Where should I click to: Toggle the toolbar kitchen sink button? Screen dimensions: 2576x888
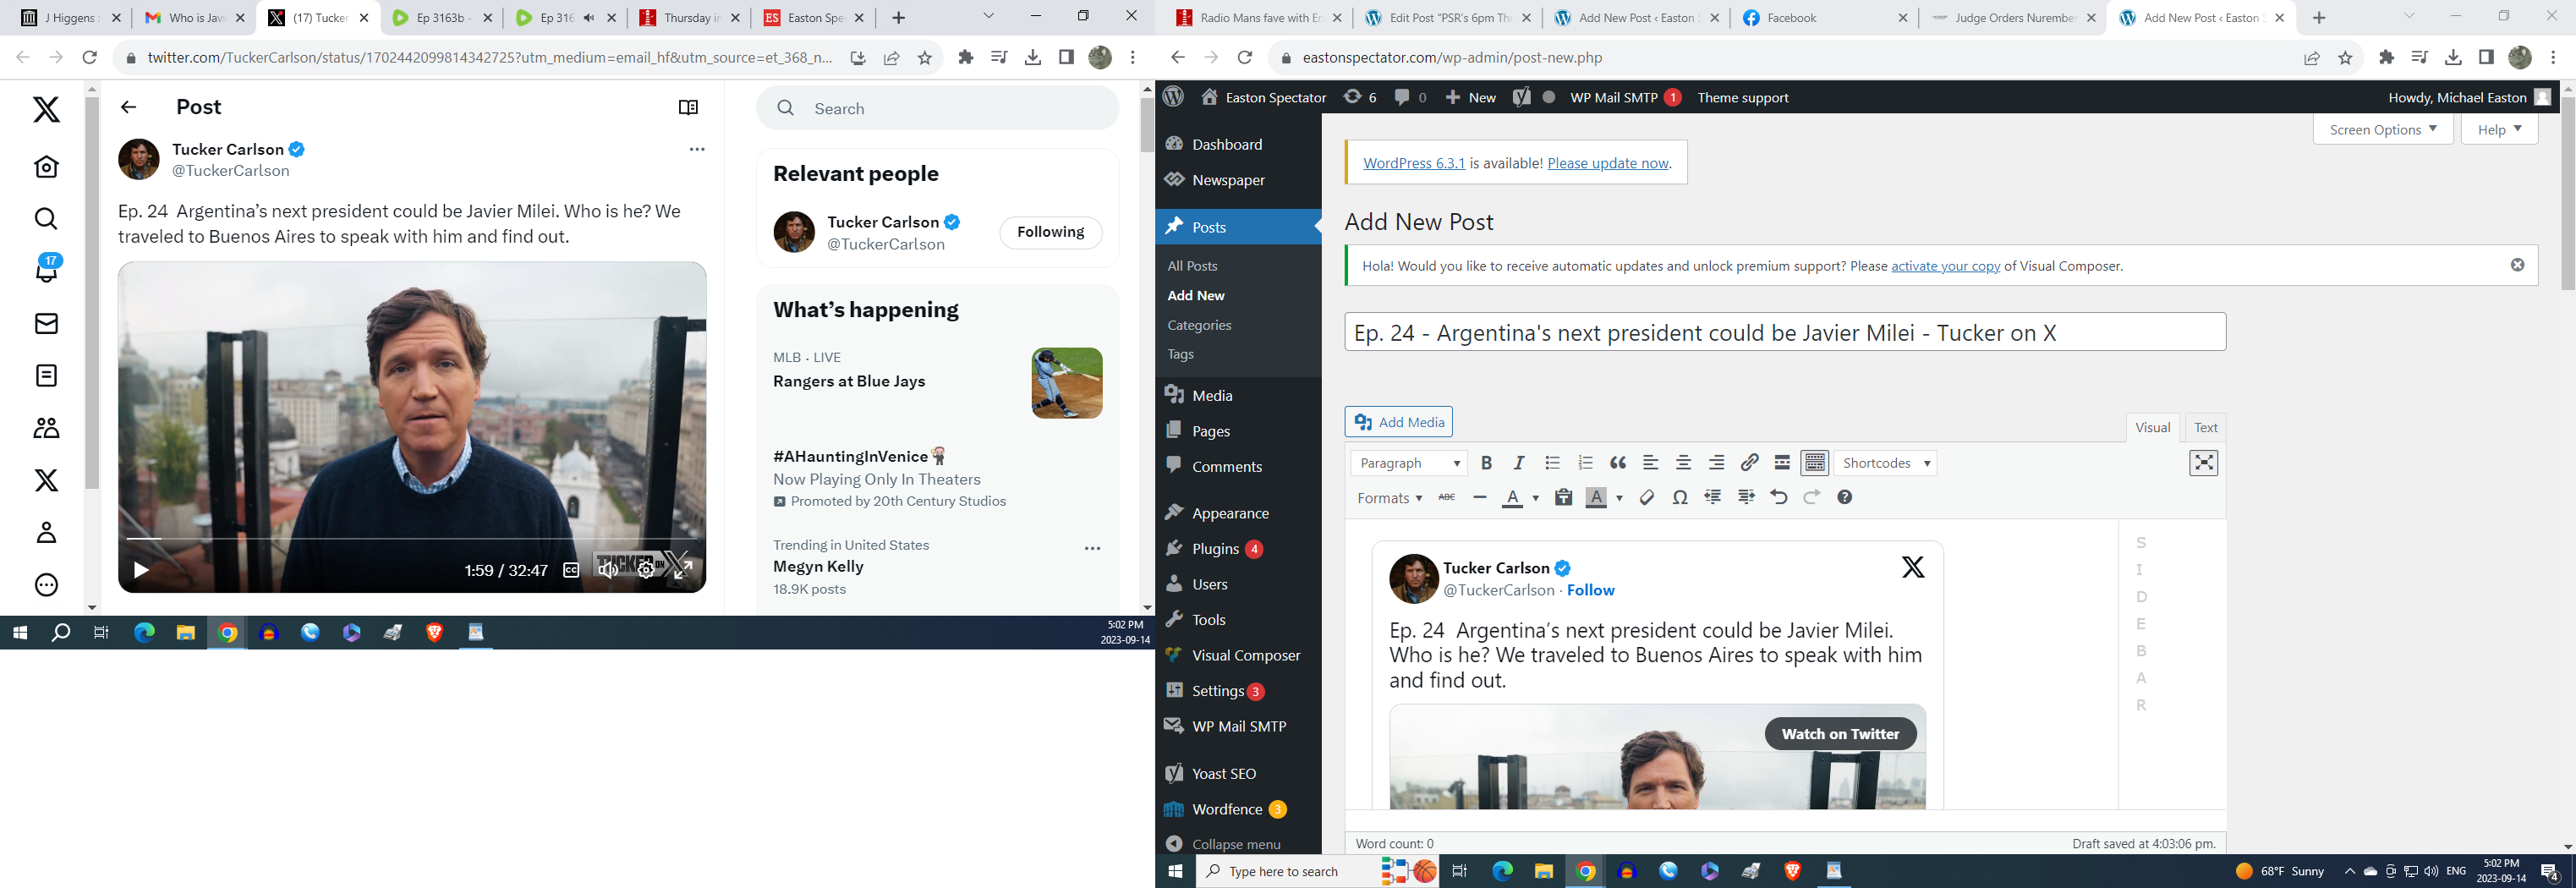(x=1814, y=463)
